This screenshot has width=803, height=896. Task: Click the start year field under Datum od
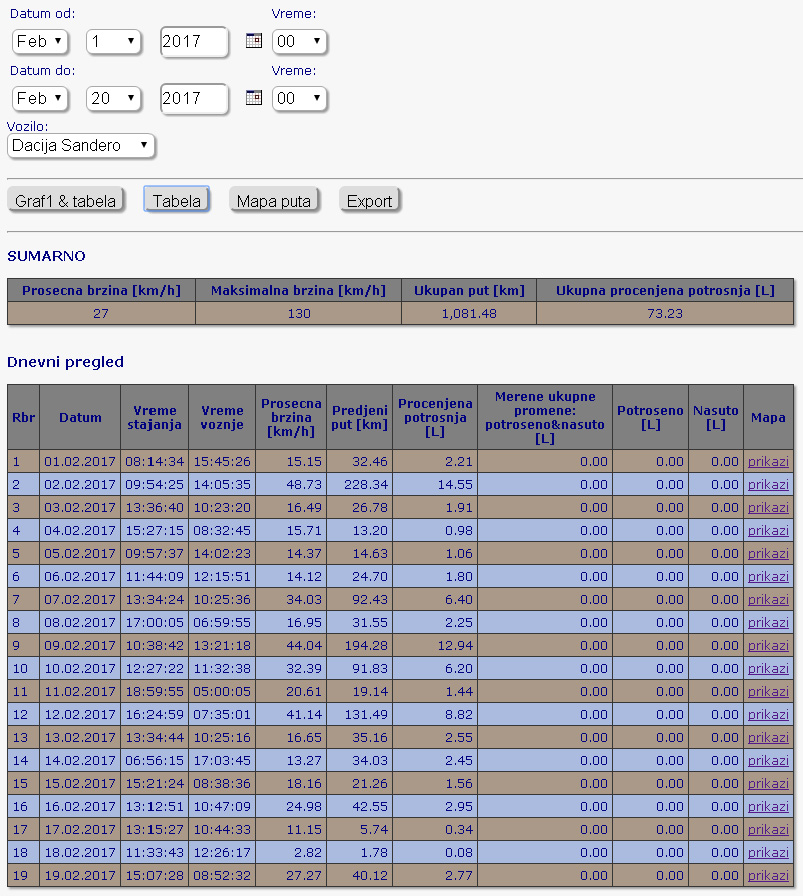coord(194,41)
